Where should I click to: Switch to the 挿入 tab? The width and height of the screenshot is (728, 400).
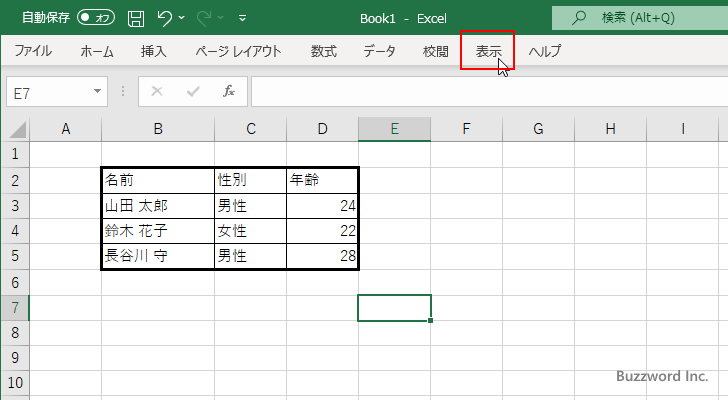(154, 51)
